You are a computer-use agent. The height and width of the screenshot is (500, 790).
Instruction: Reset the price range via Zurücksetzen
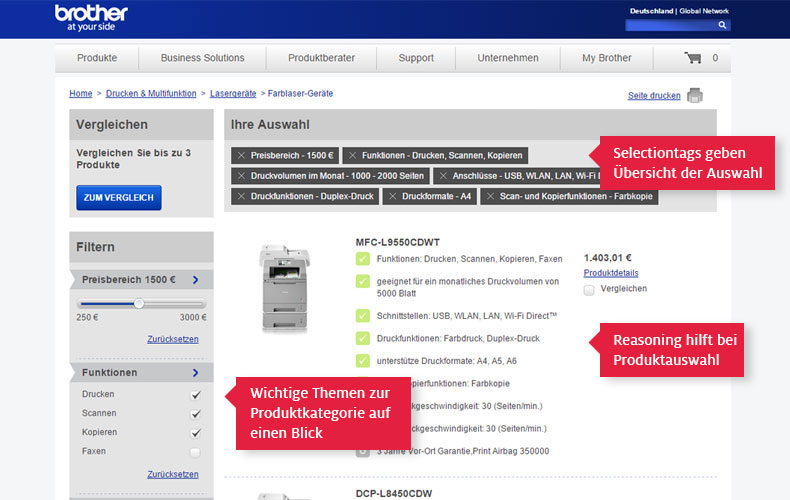(173, 339)
